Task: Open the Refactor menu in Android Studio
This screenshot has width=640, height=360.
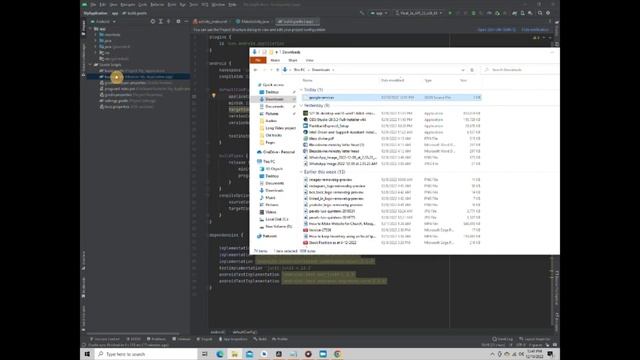Action: (157, 4)
